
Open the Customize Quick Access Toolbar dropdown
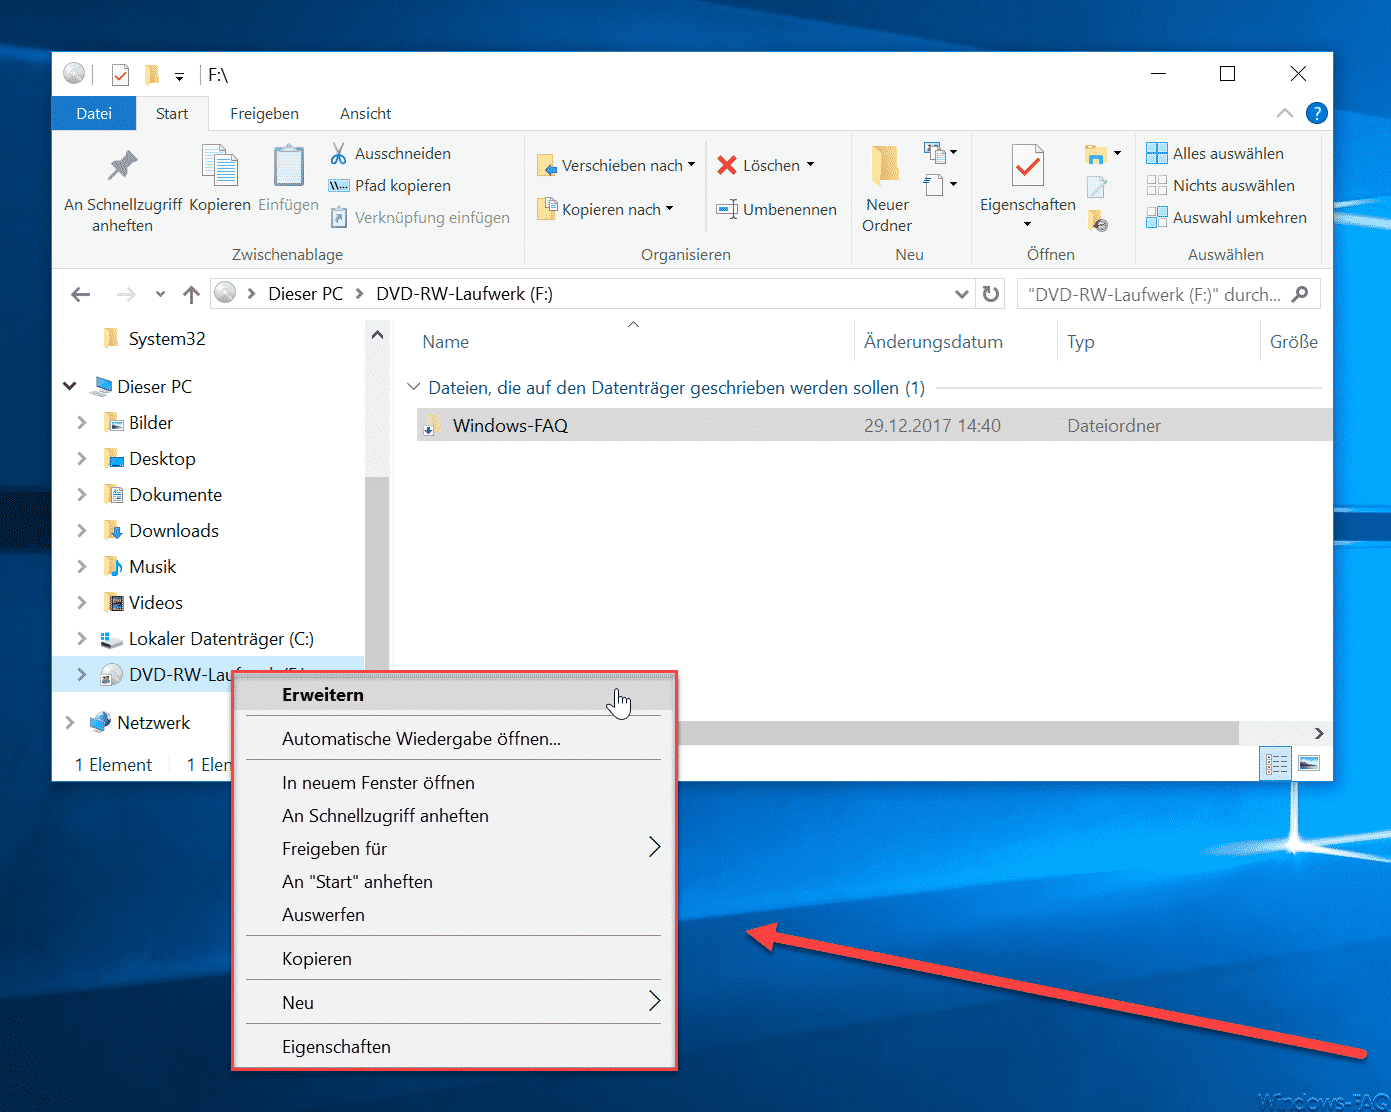[x=179, y=76]
